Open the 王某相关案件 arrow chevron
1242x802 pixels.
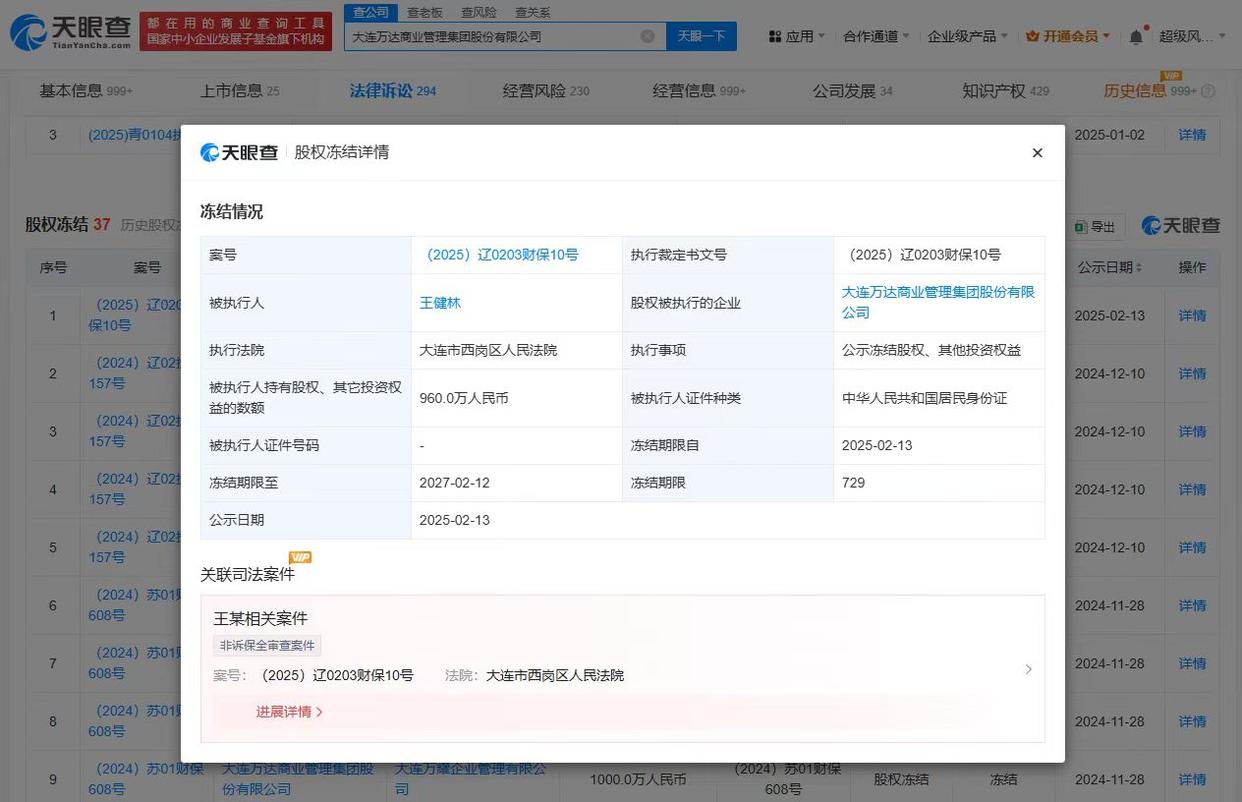click(x=1028, y=669)
